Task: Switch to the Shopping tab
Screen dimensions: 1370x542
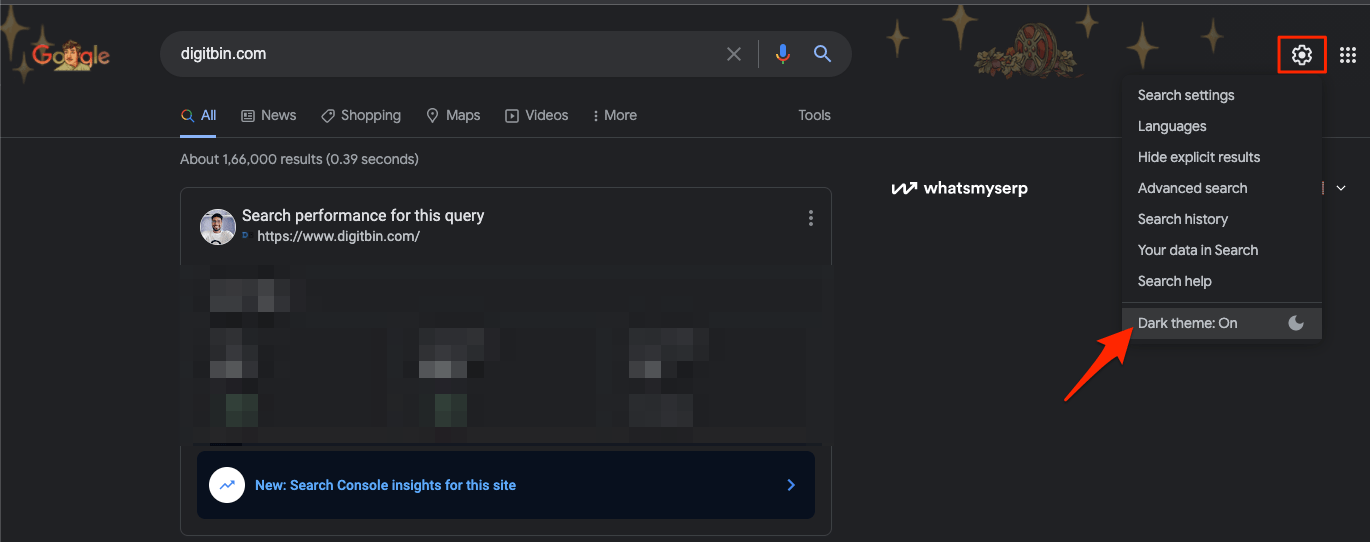Action: tap(361, 116)
